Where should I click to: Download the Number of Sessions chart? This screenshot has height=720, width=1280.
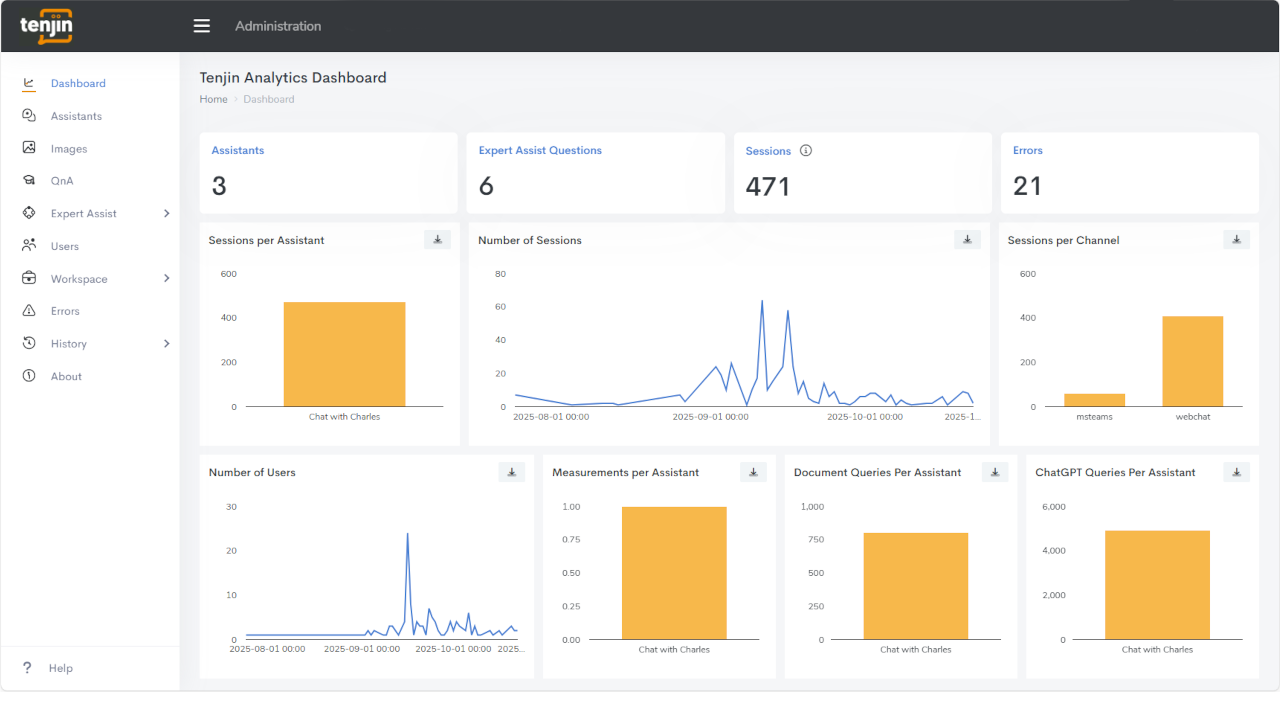[x=967, y=240]
